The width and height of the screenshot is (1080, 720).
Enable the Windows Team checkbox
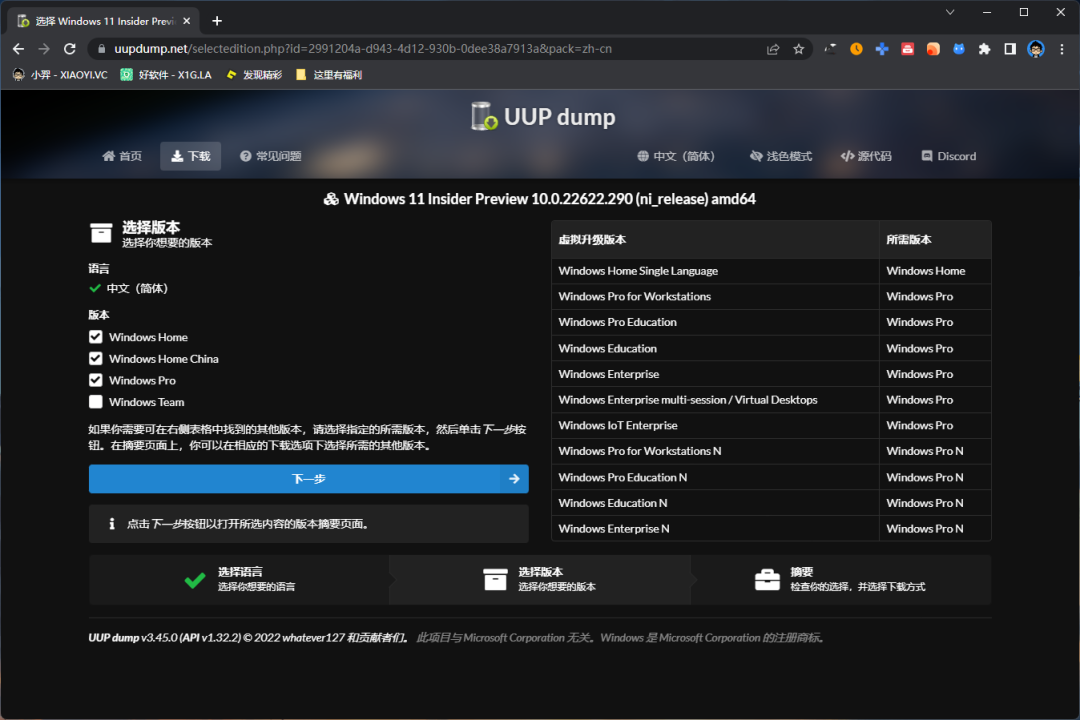(x=96, y=402)
